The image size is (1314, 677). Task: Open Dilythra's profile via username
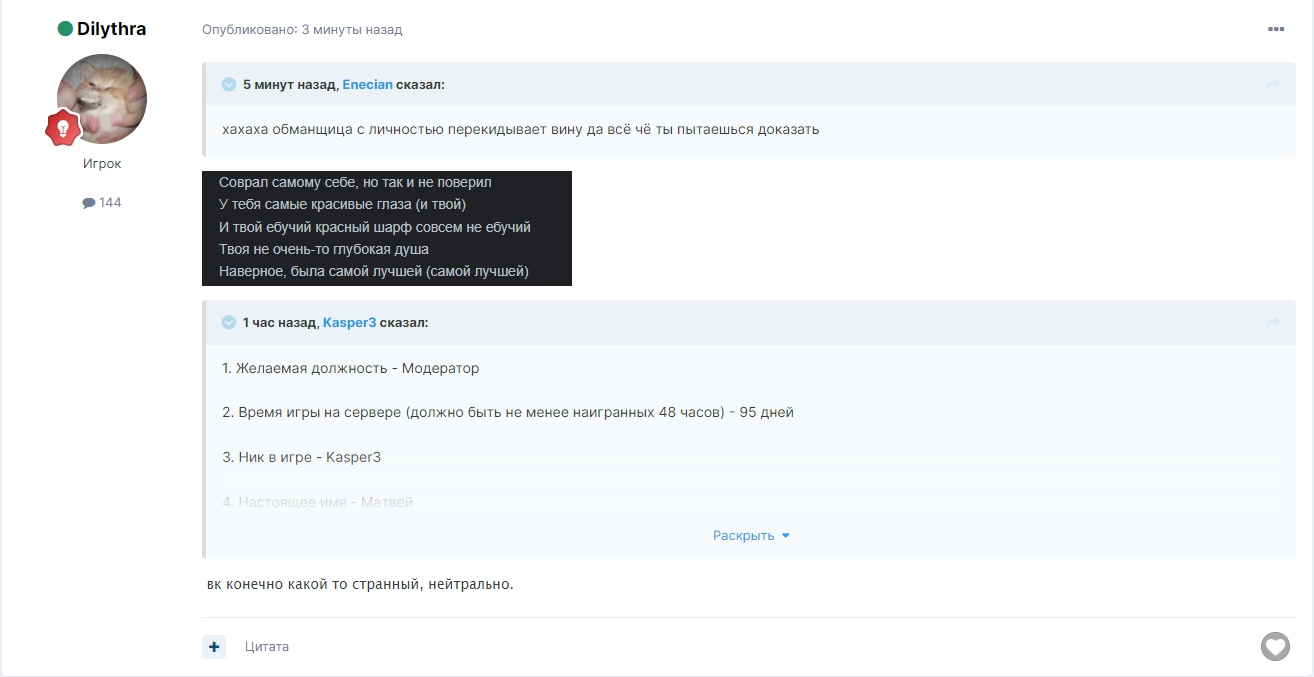(111, 29)
